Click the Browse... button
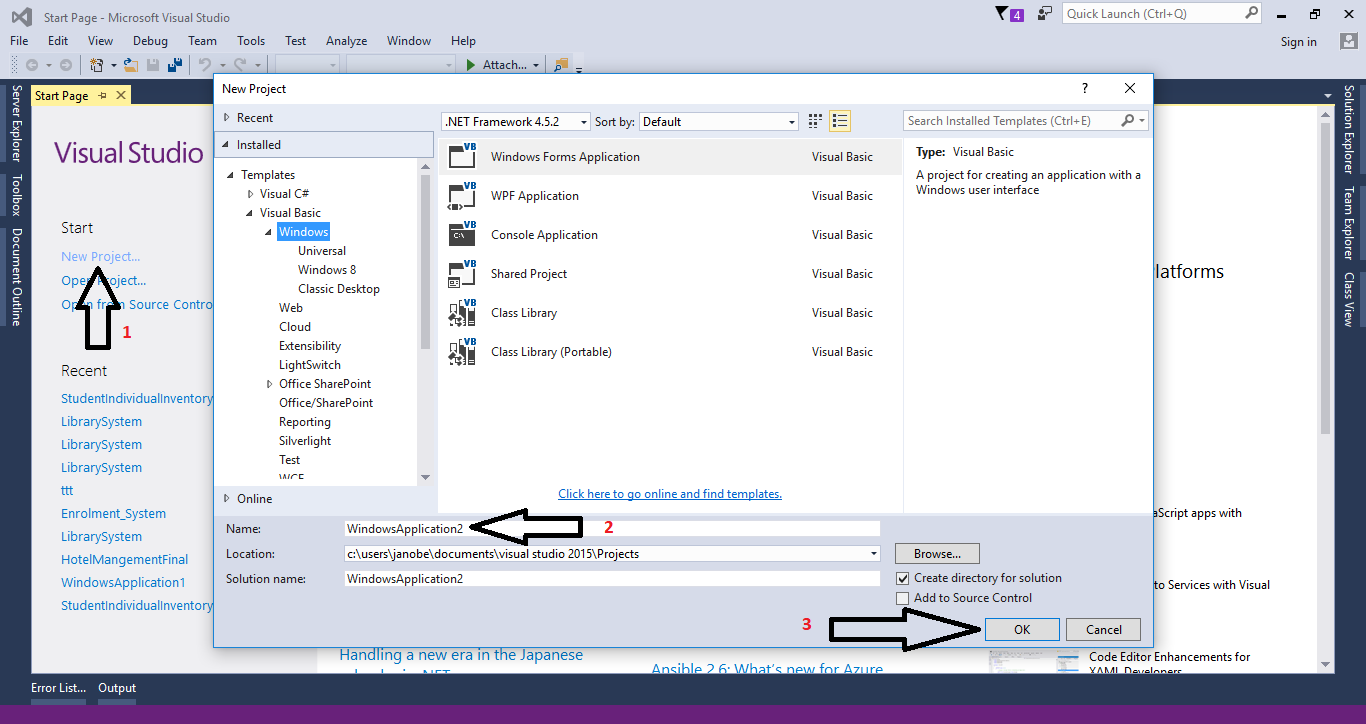The width and height of the screenshot is (1366, 724). tap(937, 553)
